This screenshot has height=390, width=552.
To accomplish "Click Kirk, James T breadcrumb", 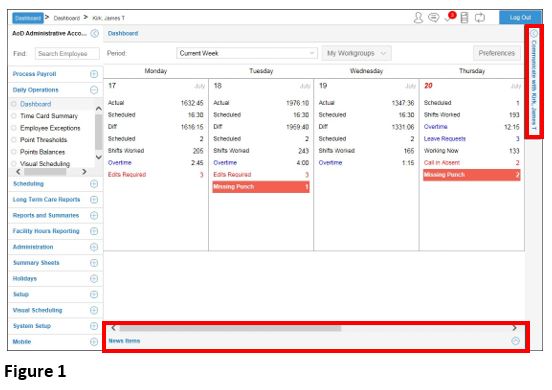I will tap(108, 18).
